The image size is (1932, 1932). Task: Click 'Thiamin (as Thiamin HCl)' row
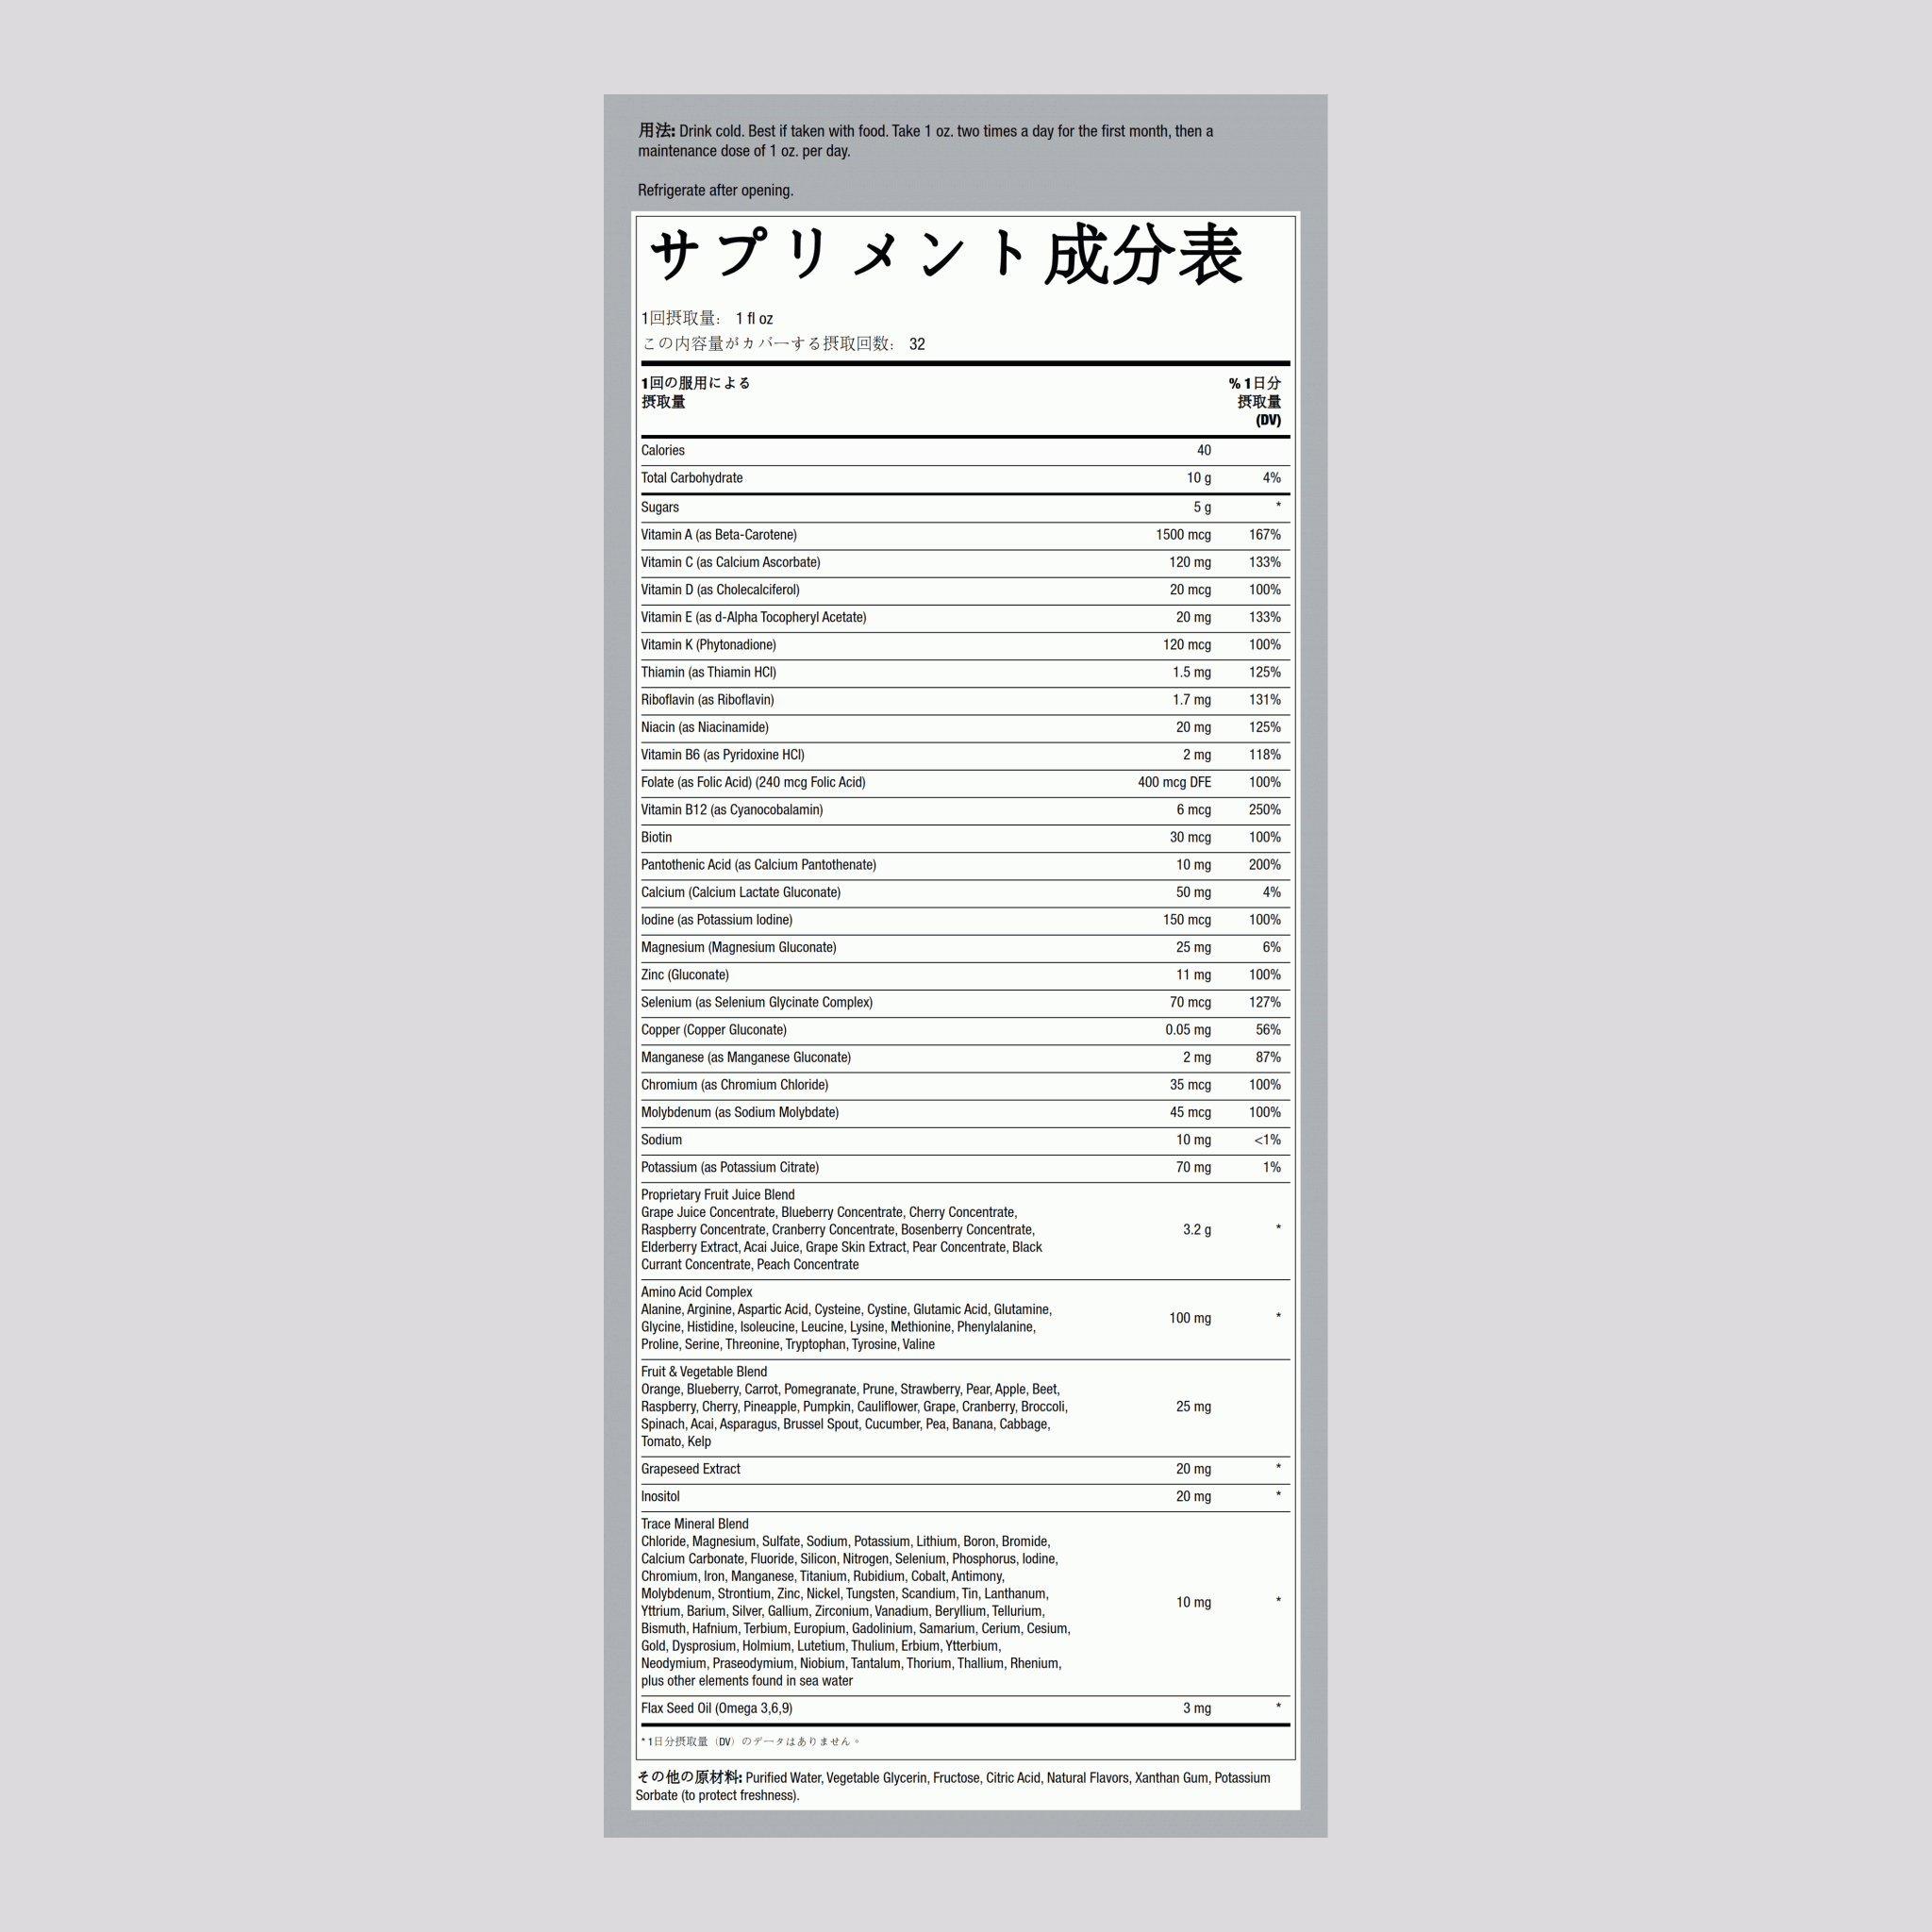(965, 672)
